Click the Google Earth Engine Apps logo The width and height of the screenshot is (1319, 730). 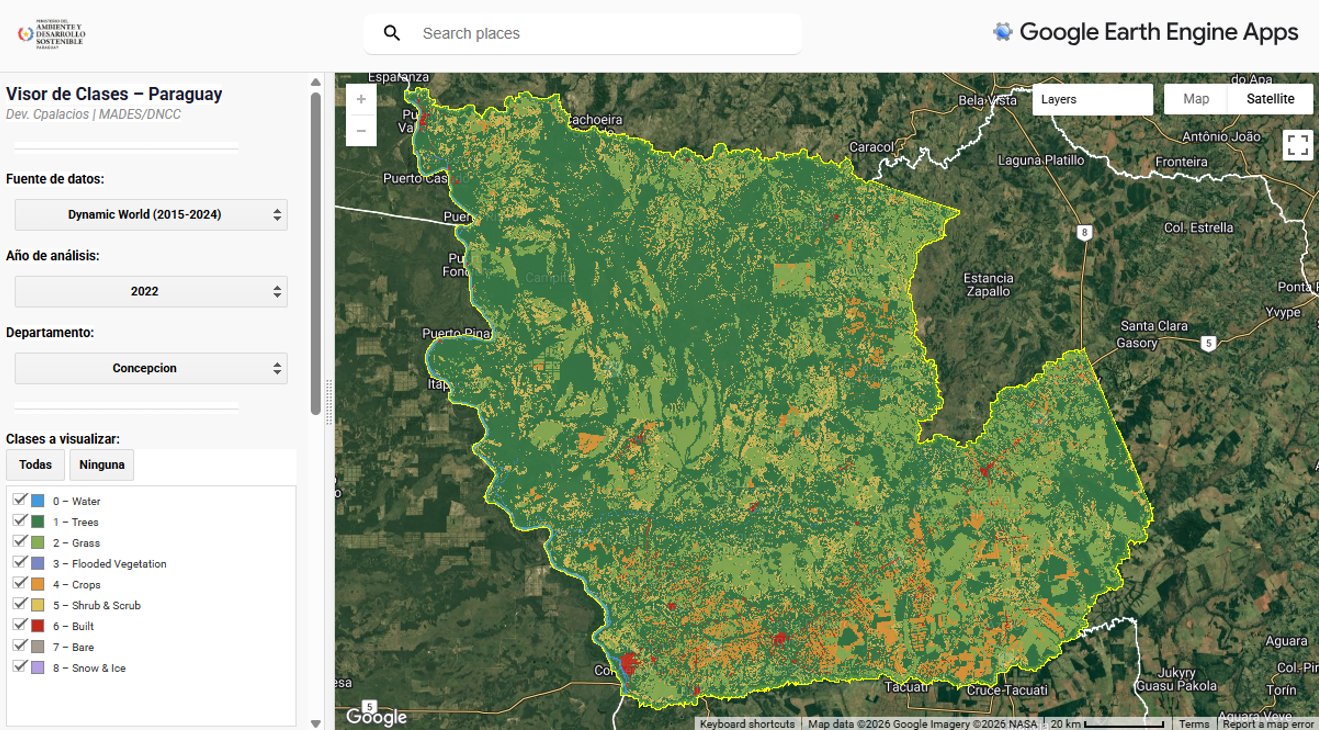coord(1145,32)
